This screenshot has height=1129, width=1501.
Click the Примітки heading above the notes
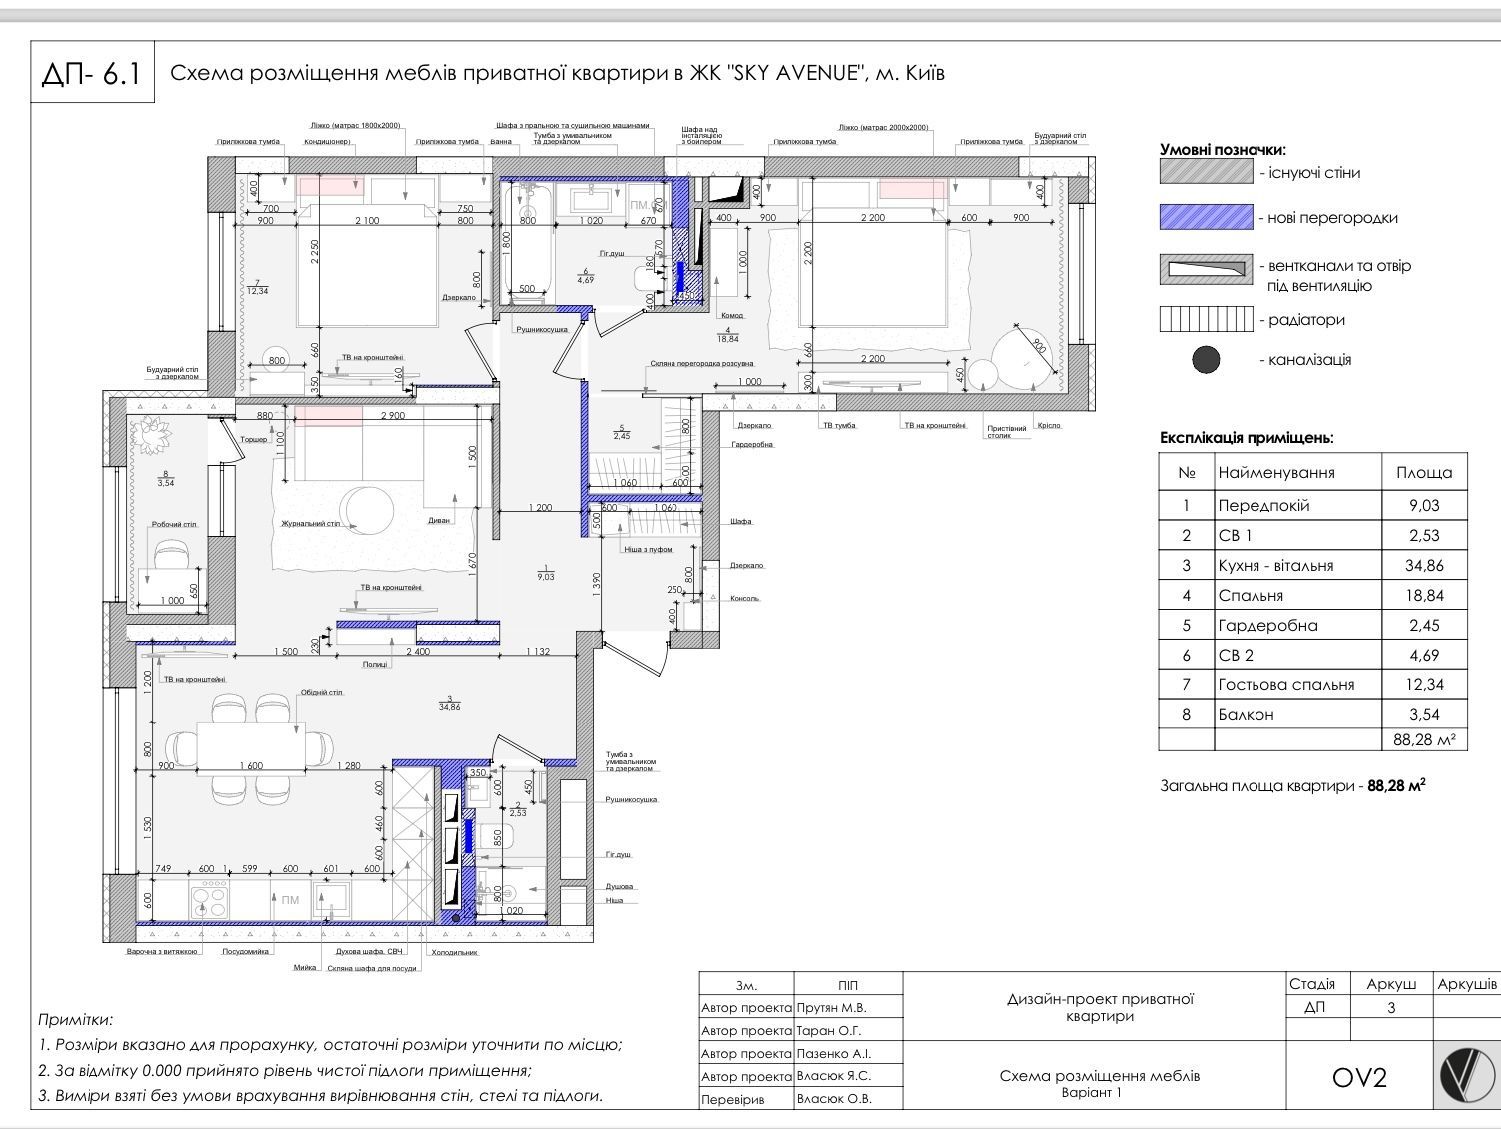(x=75, y=1020)
